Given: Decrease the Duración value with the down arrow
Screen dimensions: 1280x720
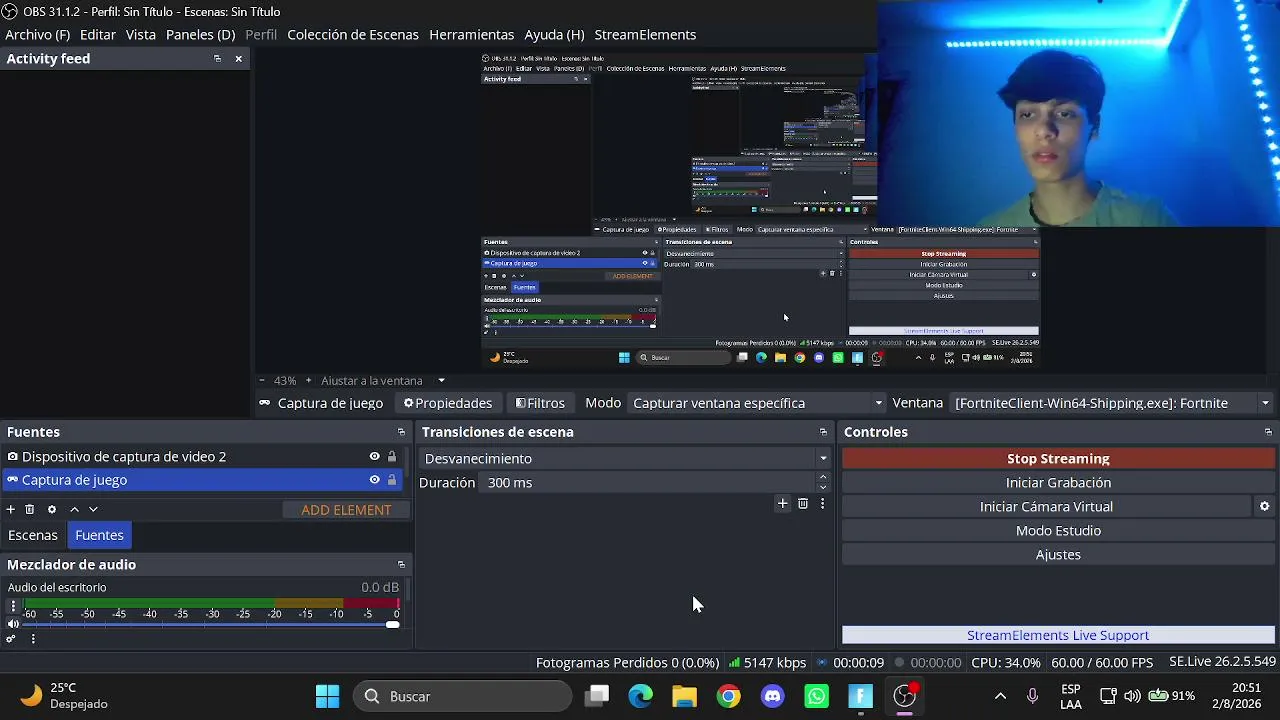Looking at the screenshot, I should pos(823,488).
